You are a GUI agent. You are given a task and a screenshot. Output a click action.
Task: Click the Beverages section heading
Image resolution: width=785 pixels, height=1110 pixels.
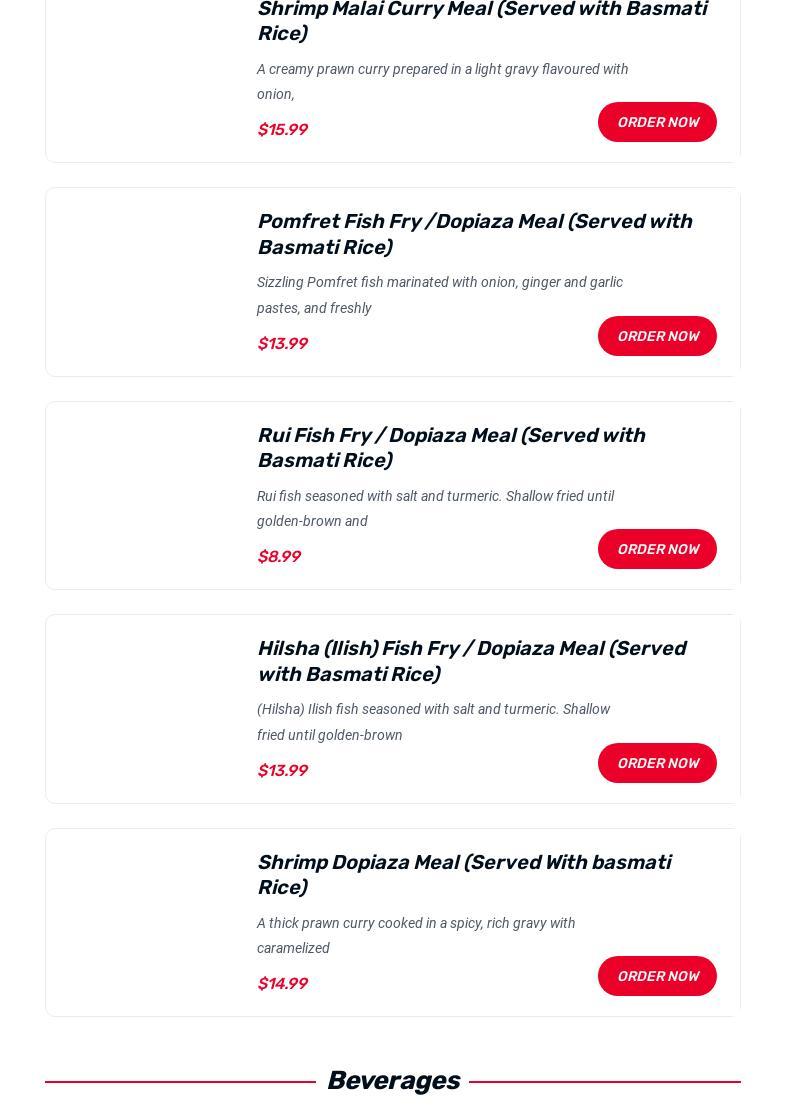[393, 1081]
